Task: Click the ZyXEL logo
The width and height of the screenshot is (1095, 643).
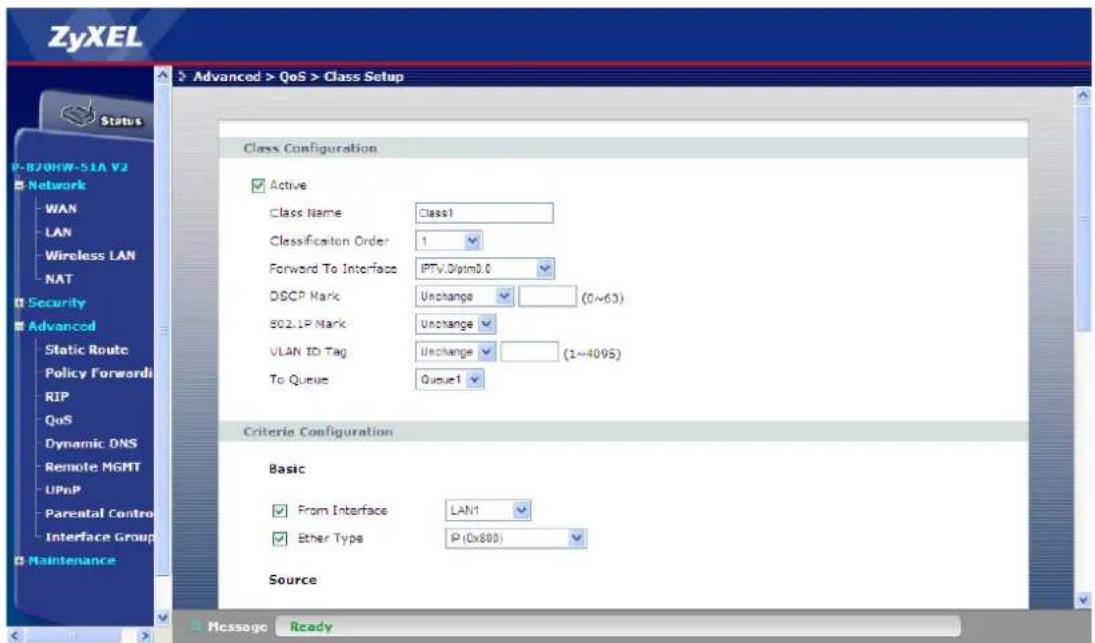Action: click(96, 38)
